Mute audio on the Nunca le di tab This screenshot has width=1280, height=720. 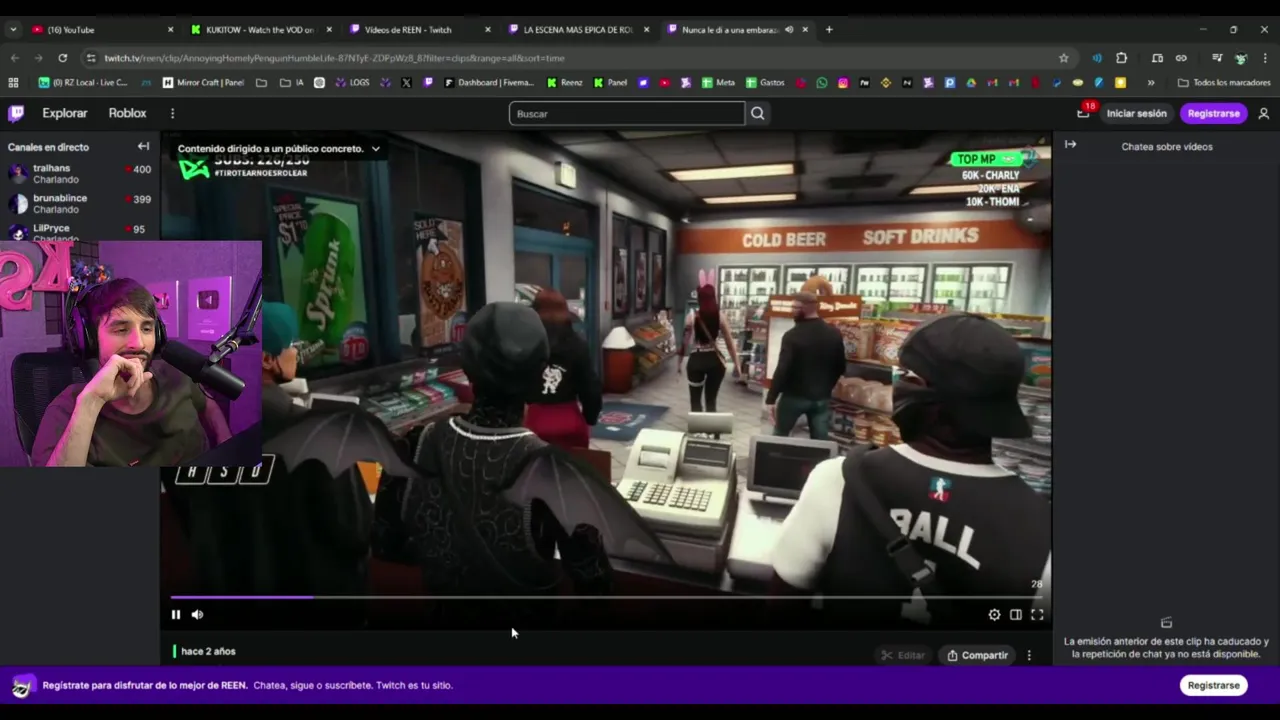[x=789, y=29]
